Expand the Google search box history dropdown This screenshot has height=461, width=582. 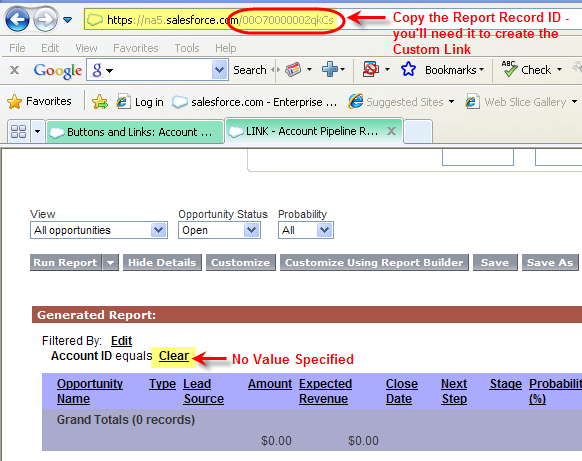click(x=219, y=70)
